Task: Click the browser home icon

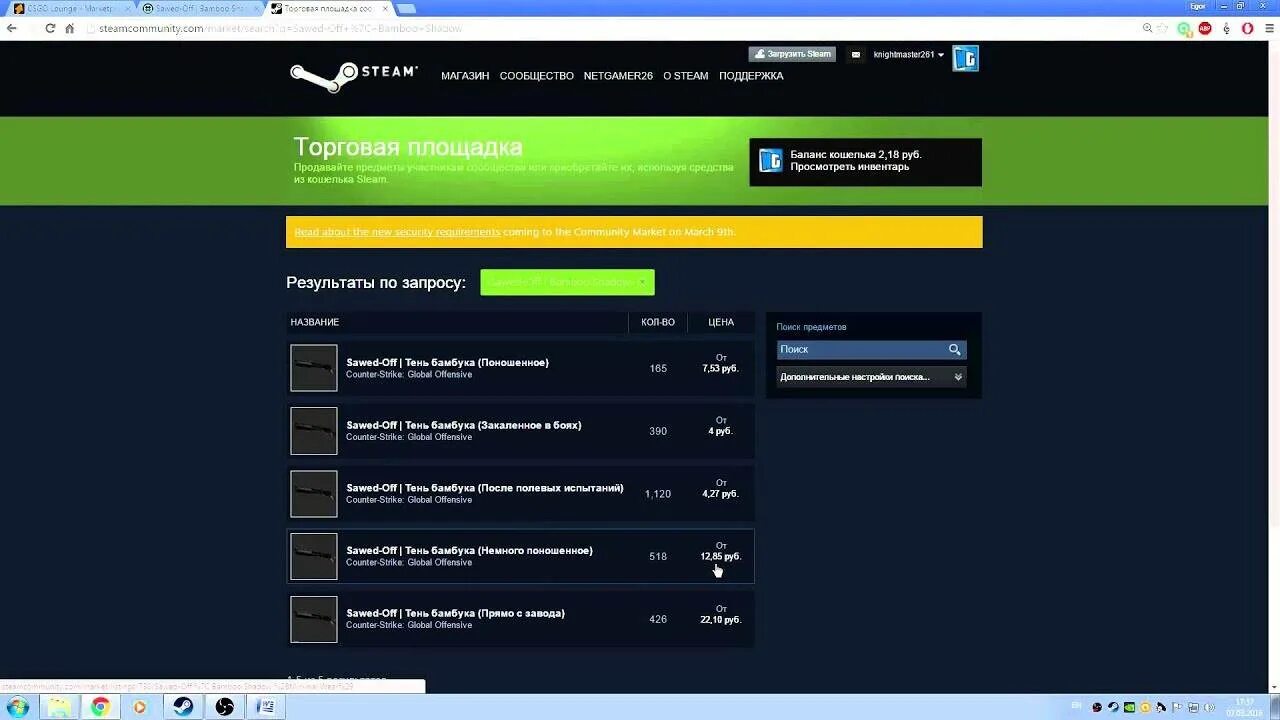Action: (x=70, y=28)
